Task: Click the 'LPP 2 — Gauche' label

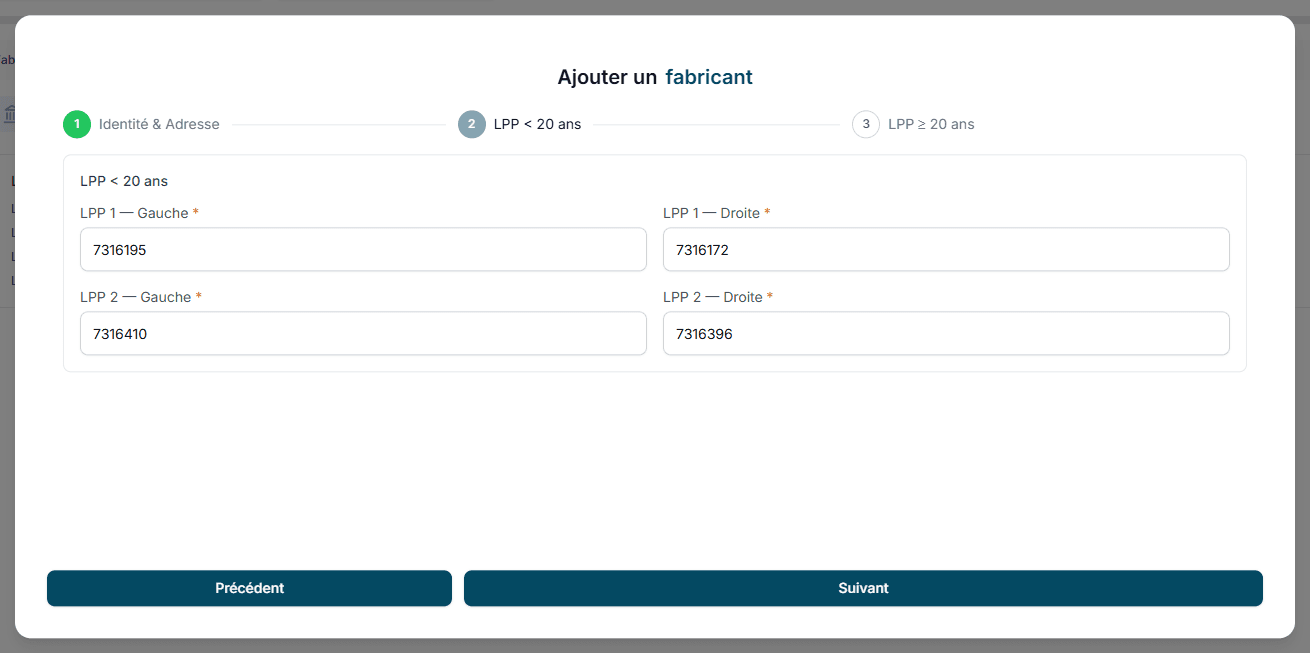Action: tap(141, 297)
